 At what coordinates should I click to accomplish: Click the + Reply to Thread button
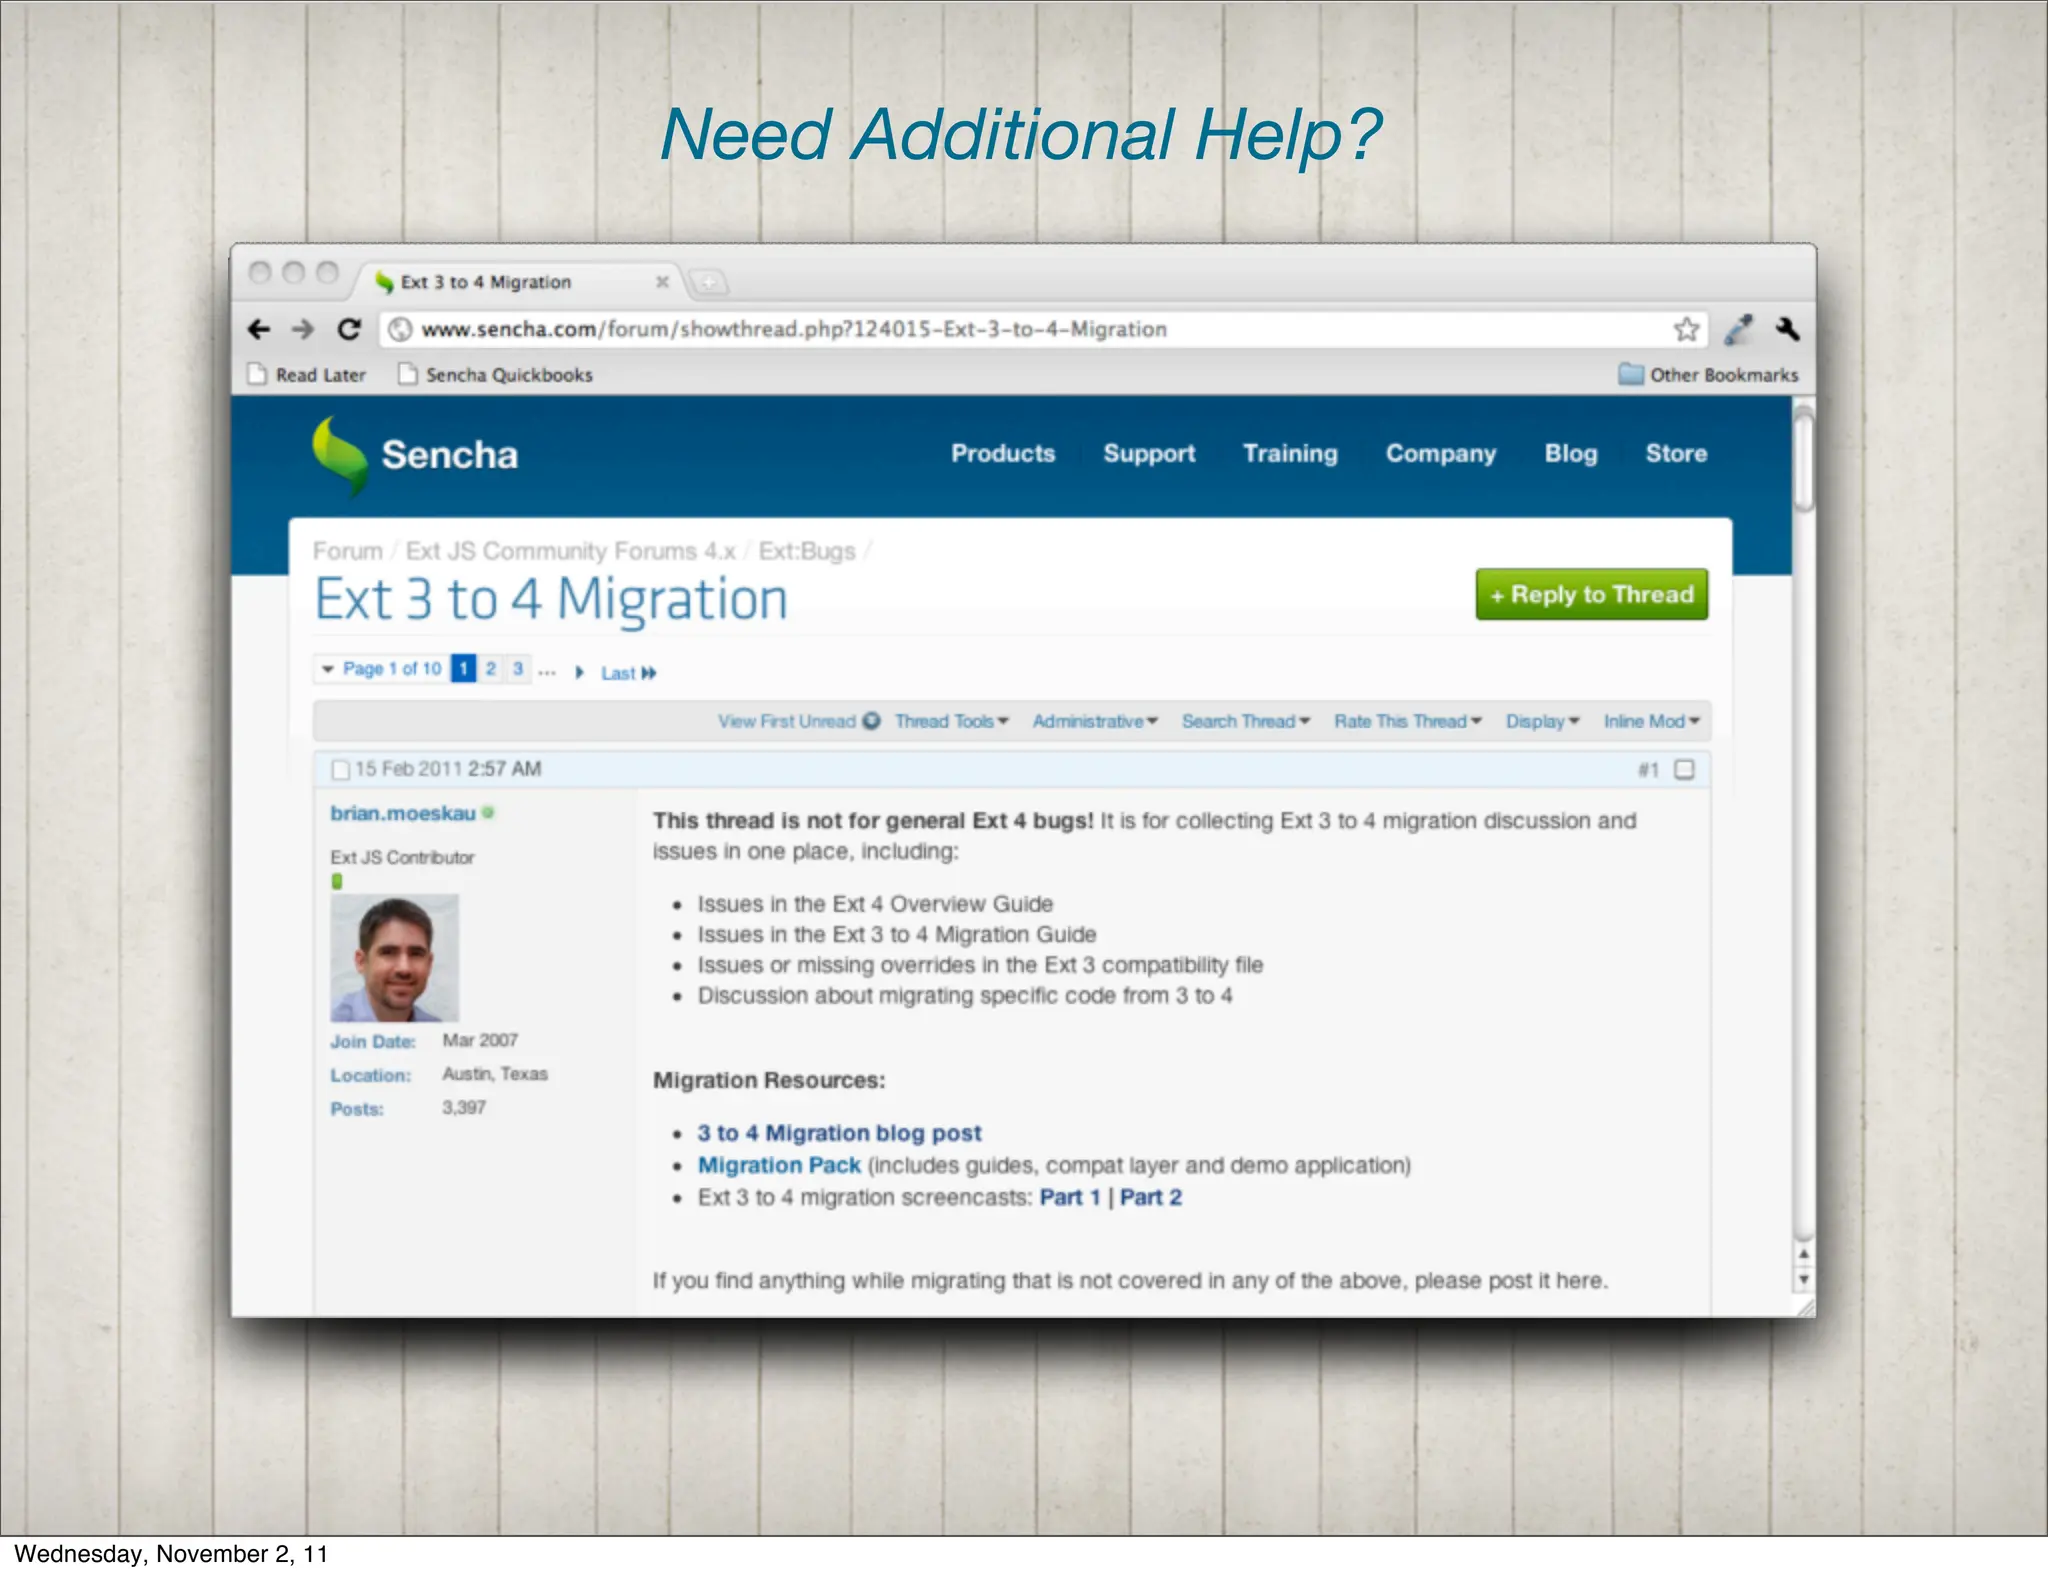[1592, 595]
